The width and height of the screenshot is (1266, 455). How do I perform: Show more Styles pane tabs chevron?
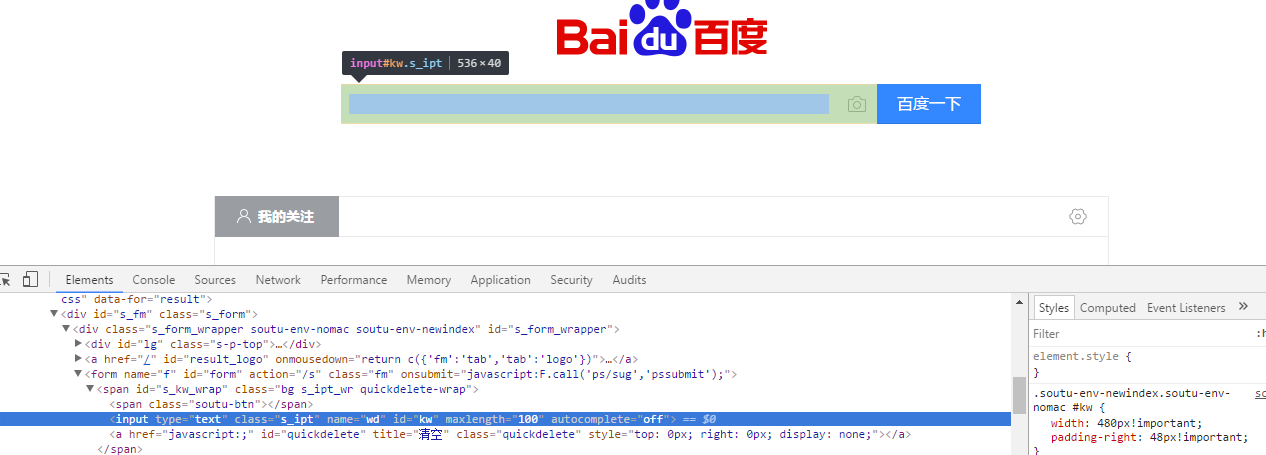click(1244, 307)
